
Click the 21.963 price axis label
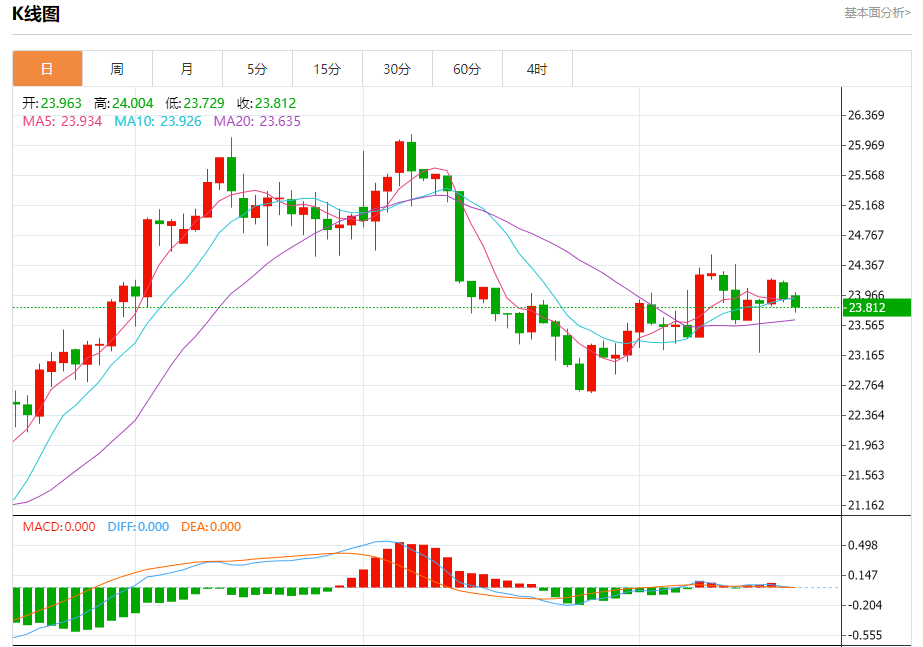pyautogui.click(x=866, y=446)
